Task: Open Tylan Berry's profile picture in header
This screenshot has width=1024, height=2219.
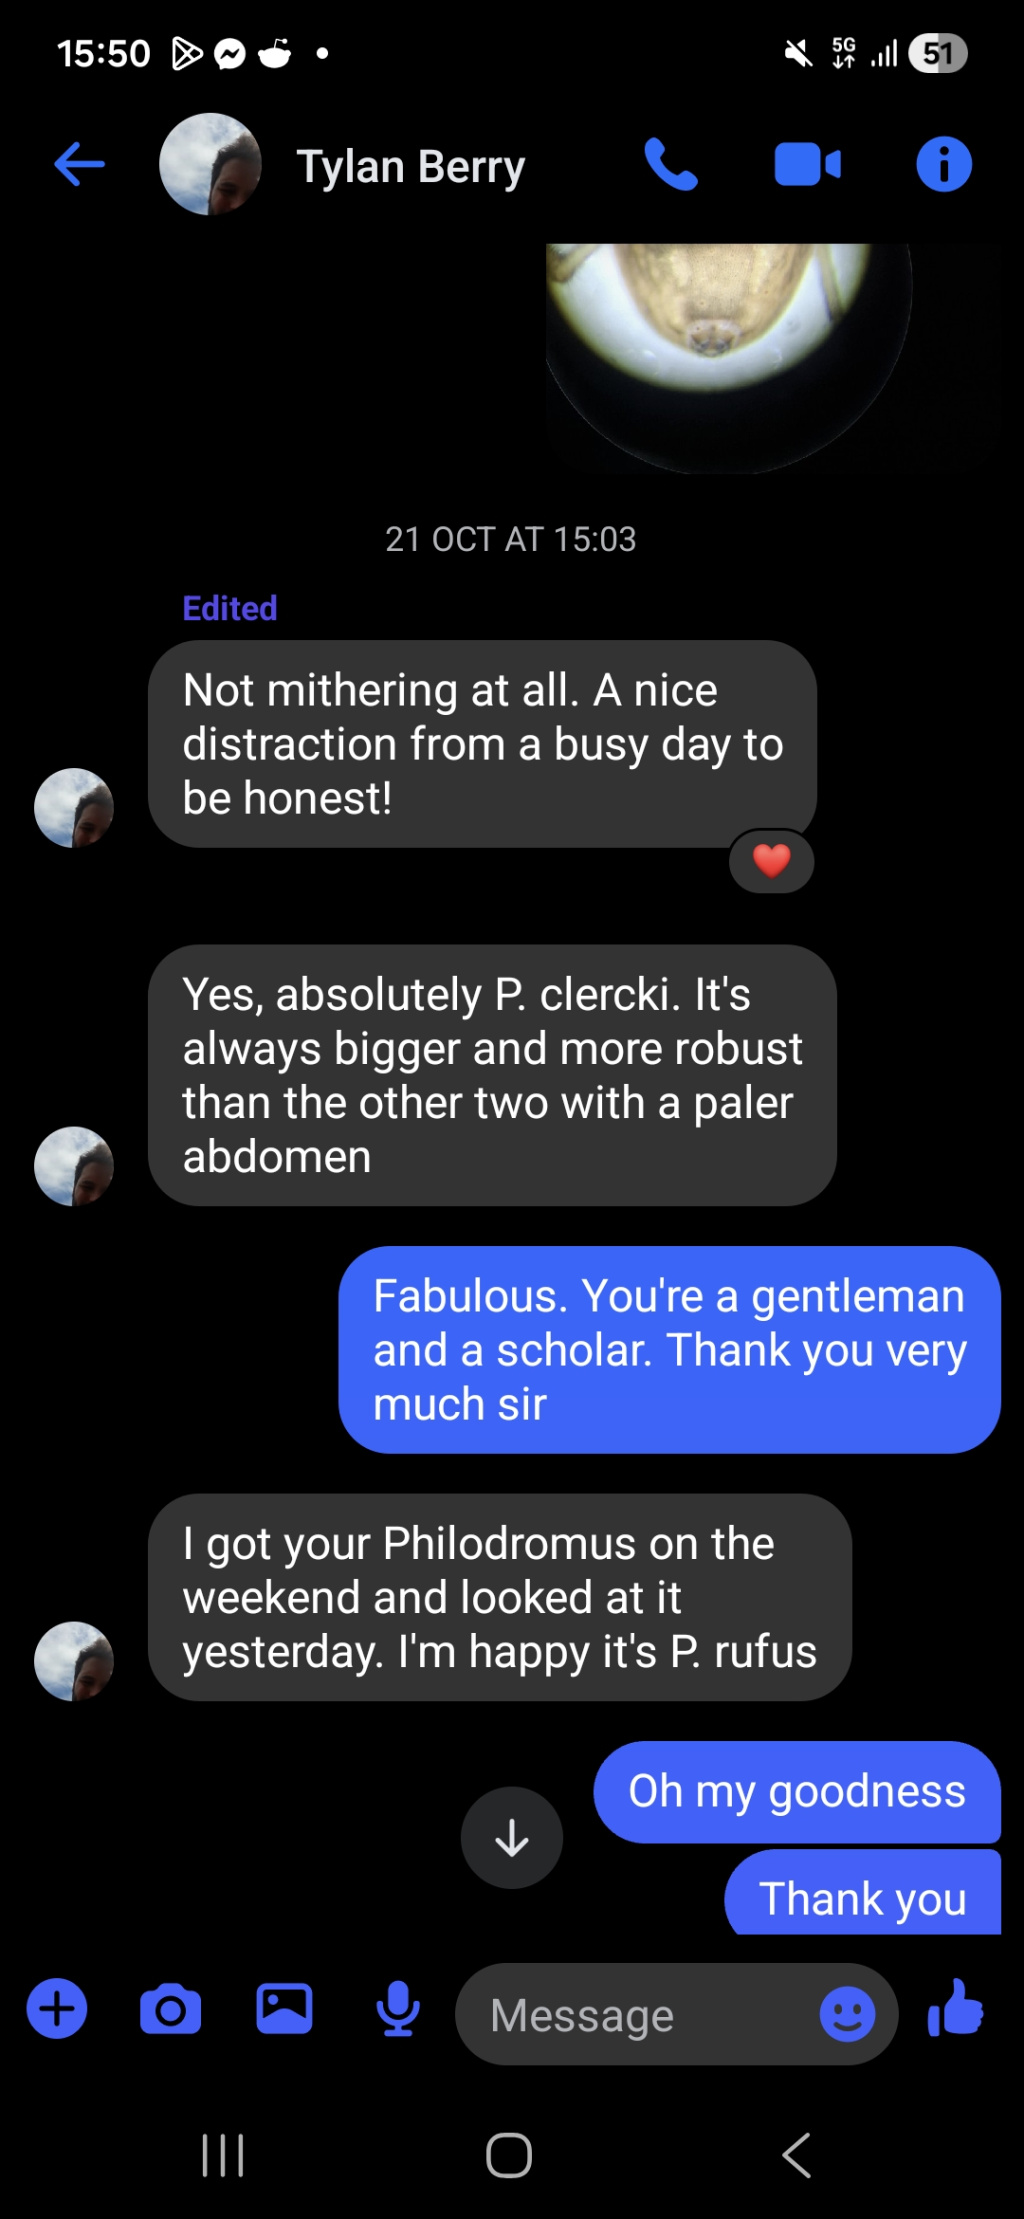Action: (x=210, y=165)
